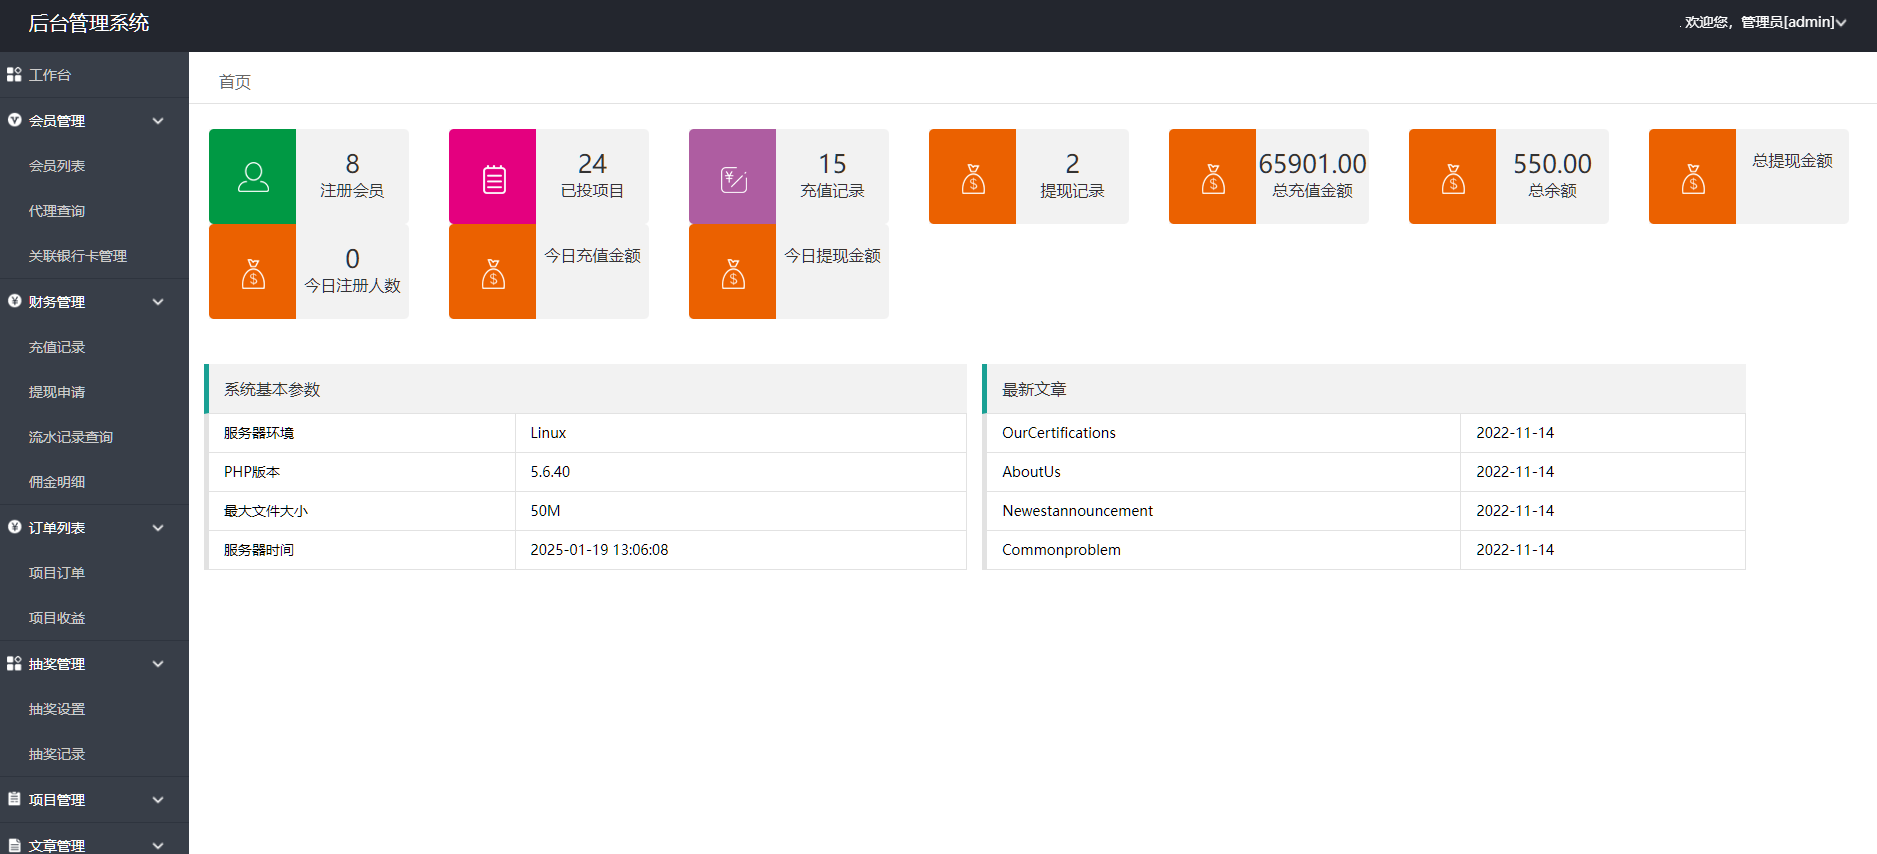Open 抽奖设置 from the sidebar
The height and width of the screenshot is (854, 1877).
[x=57, y=709]
